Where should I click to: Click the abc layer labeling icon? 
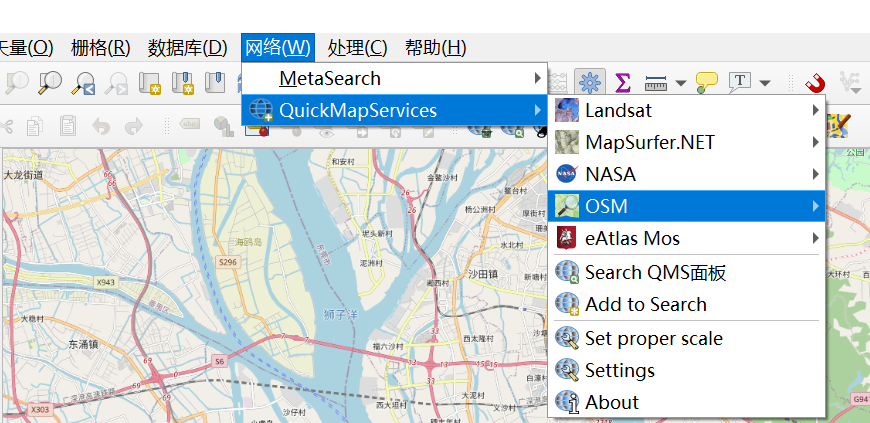[x=190, y=124]
